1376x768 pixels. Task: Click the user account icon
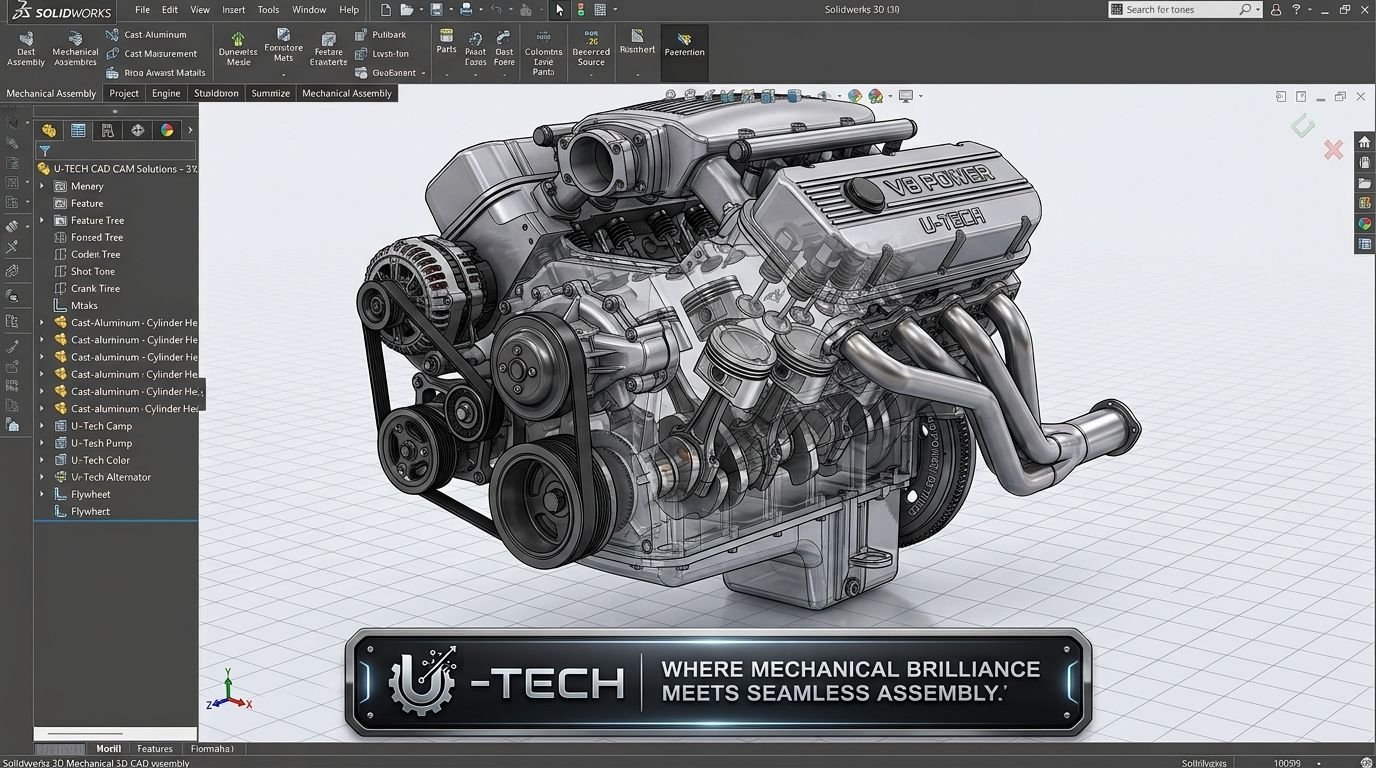1276,9
